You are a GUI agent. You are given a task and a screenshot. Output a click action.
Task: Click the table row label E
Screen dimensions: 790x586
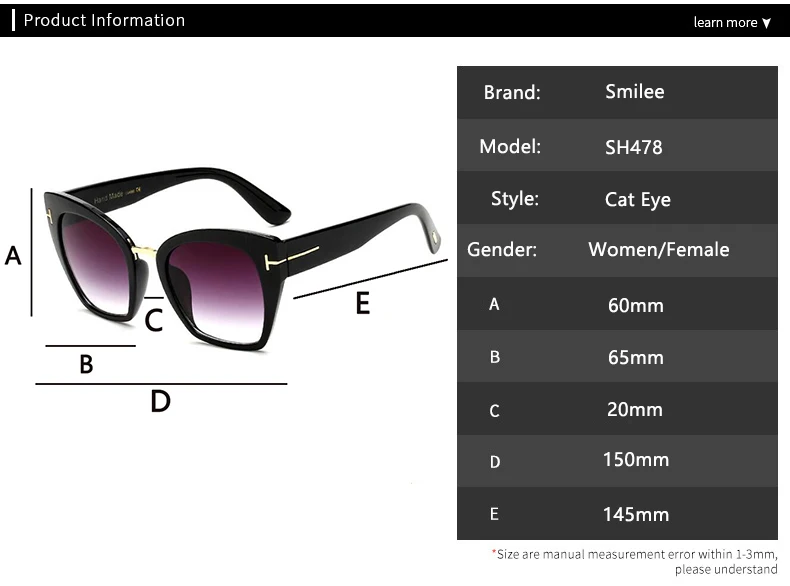pos(494,514)
